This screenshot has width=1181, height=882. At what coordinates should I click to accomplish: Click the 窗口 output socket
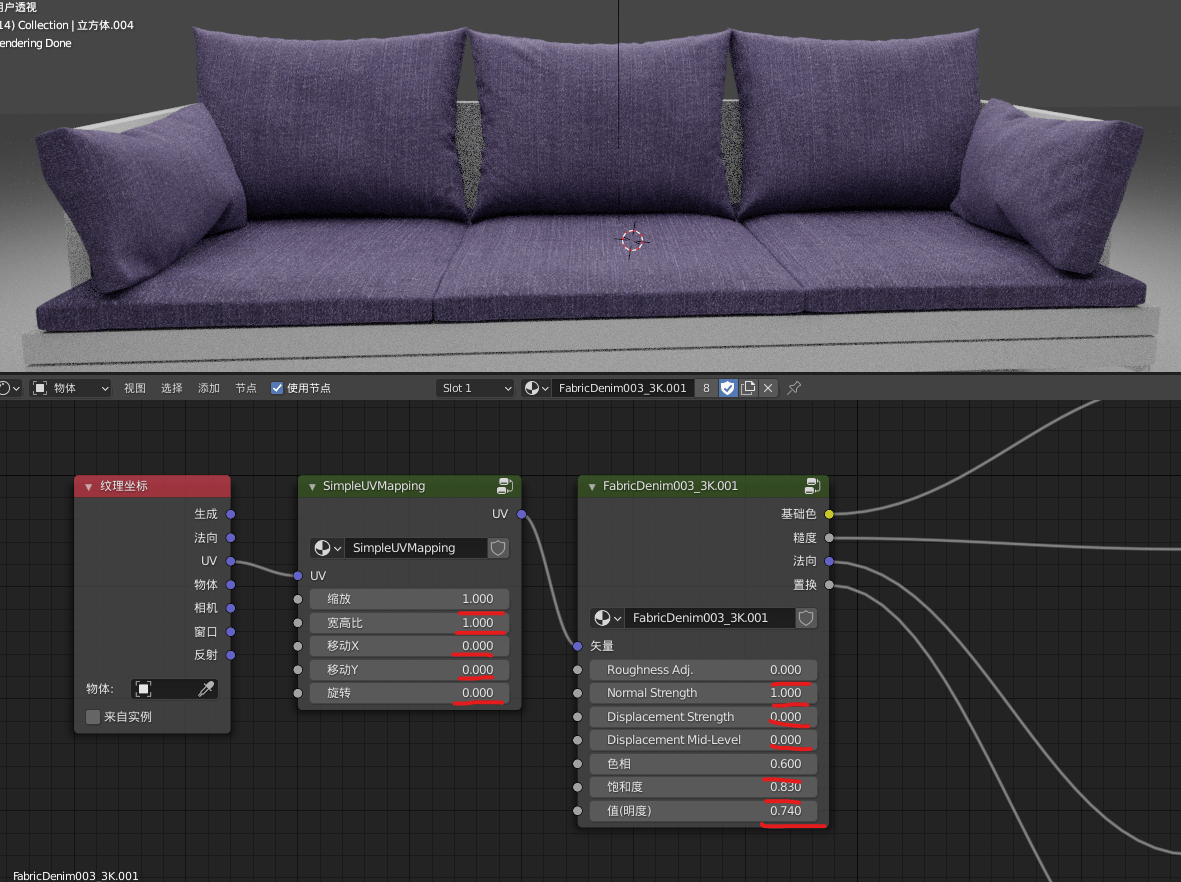click(230, 631)
